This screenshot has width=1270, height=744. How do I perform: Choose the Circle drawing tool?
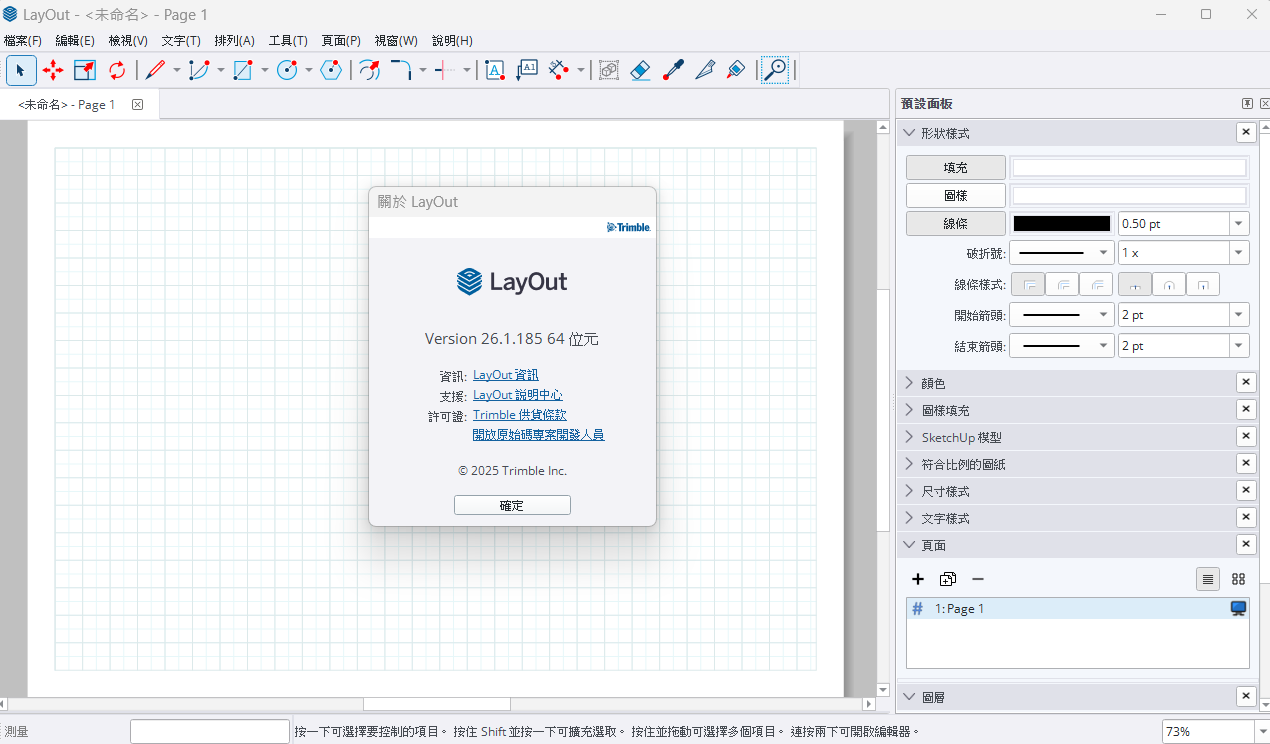tap(287, 70)
